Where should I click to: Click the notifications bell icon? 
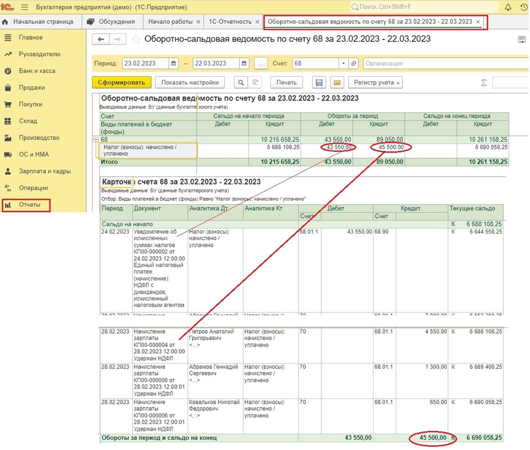pyautogui.click(x=508, y=7)
